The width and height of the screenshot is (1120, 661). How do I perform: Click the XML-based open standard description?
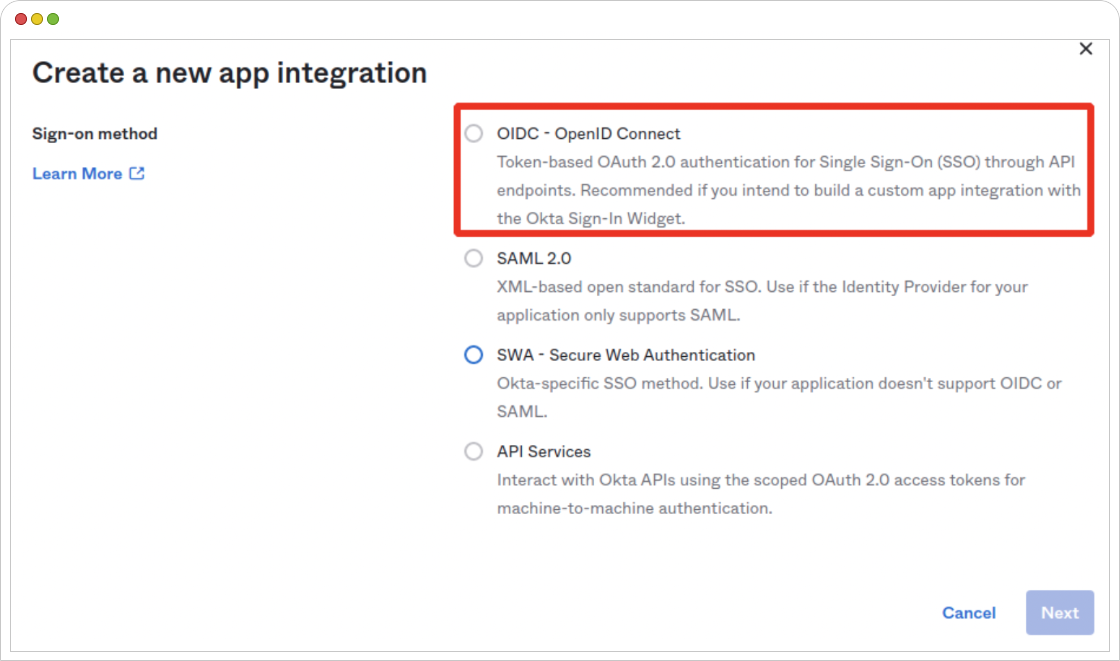pyautogui.click(x=762, y=301)
